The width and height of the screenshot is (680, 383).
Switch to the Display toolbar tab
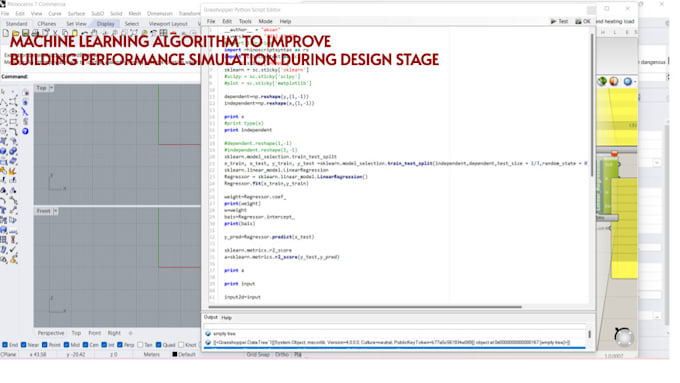[x=105, y=24]
